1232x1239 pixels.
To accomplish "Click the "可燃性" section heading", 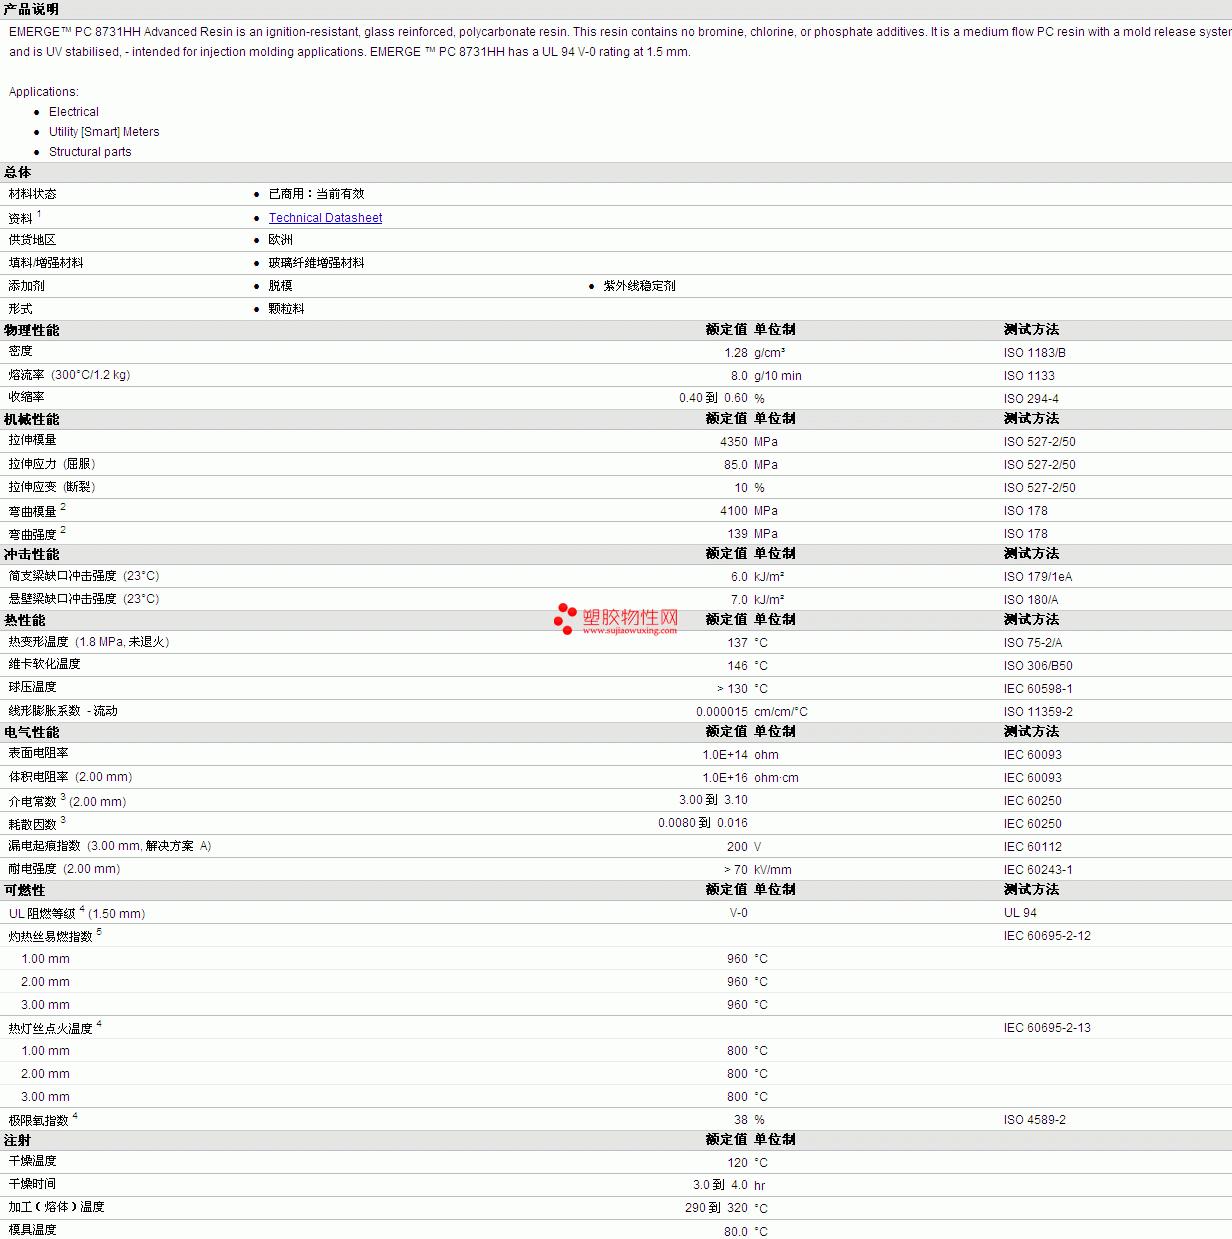I will pyautogui.click(x=25, y=890).
